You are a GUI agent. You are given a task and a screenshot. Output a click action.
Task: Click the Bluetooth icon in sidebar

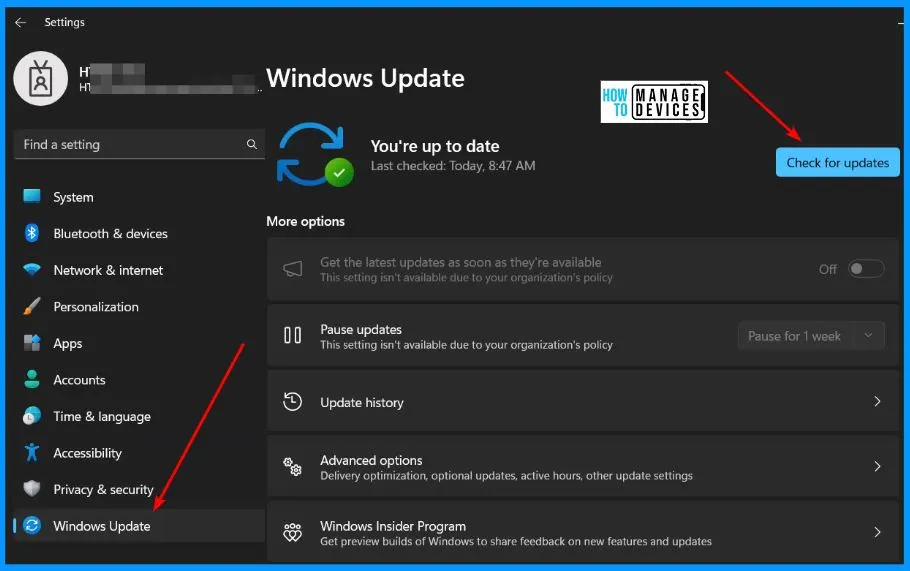coord(32,233)
